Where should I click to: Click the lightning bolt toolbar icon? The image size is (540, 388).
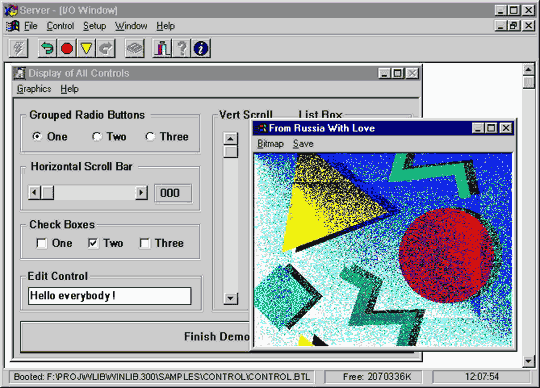click(x=18, y=48)
